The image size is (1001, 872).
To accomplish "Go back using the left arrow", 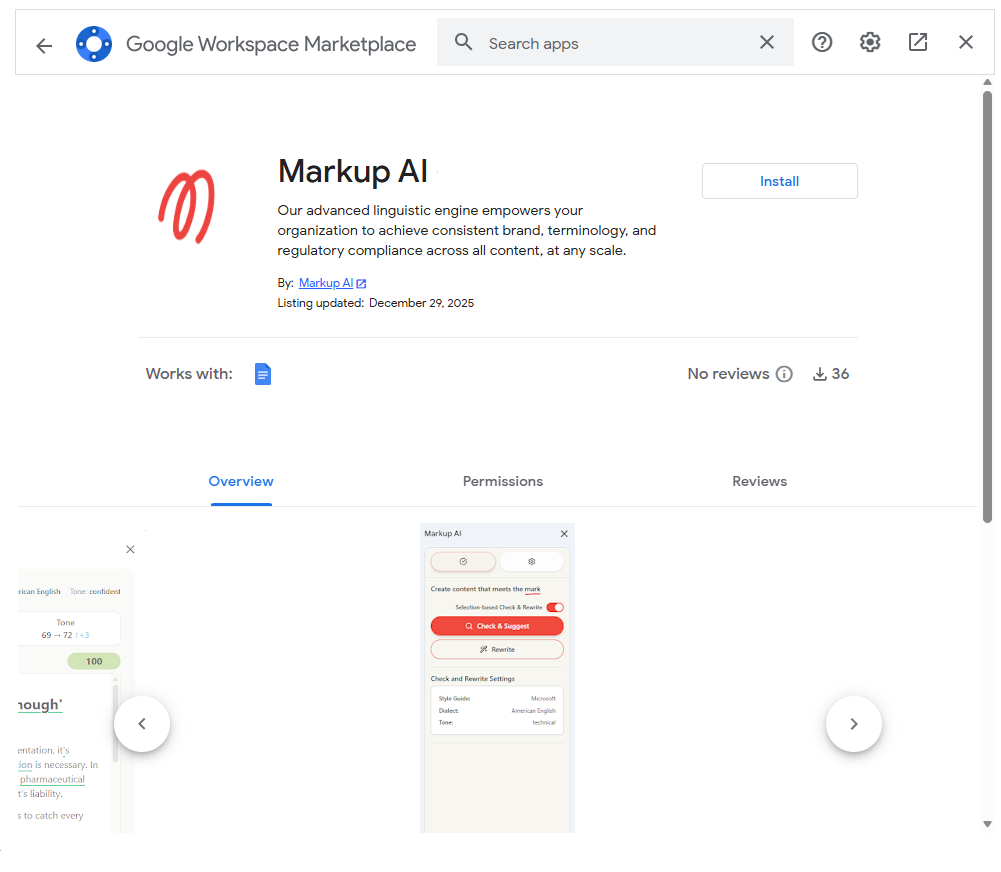I will (44, 45).
